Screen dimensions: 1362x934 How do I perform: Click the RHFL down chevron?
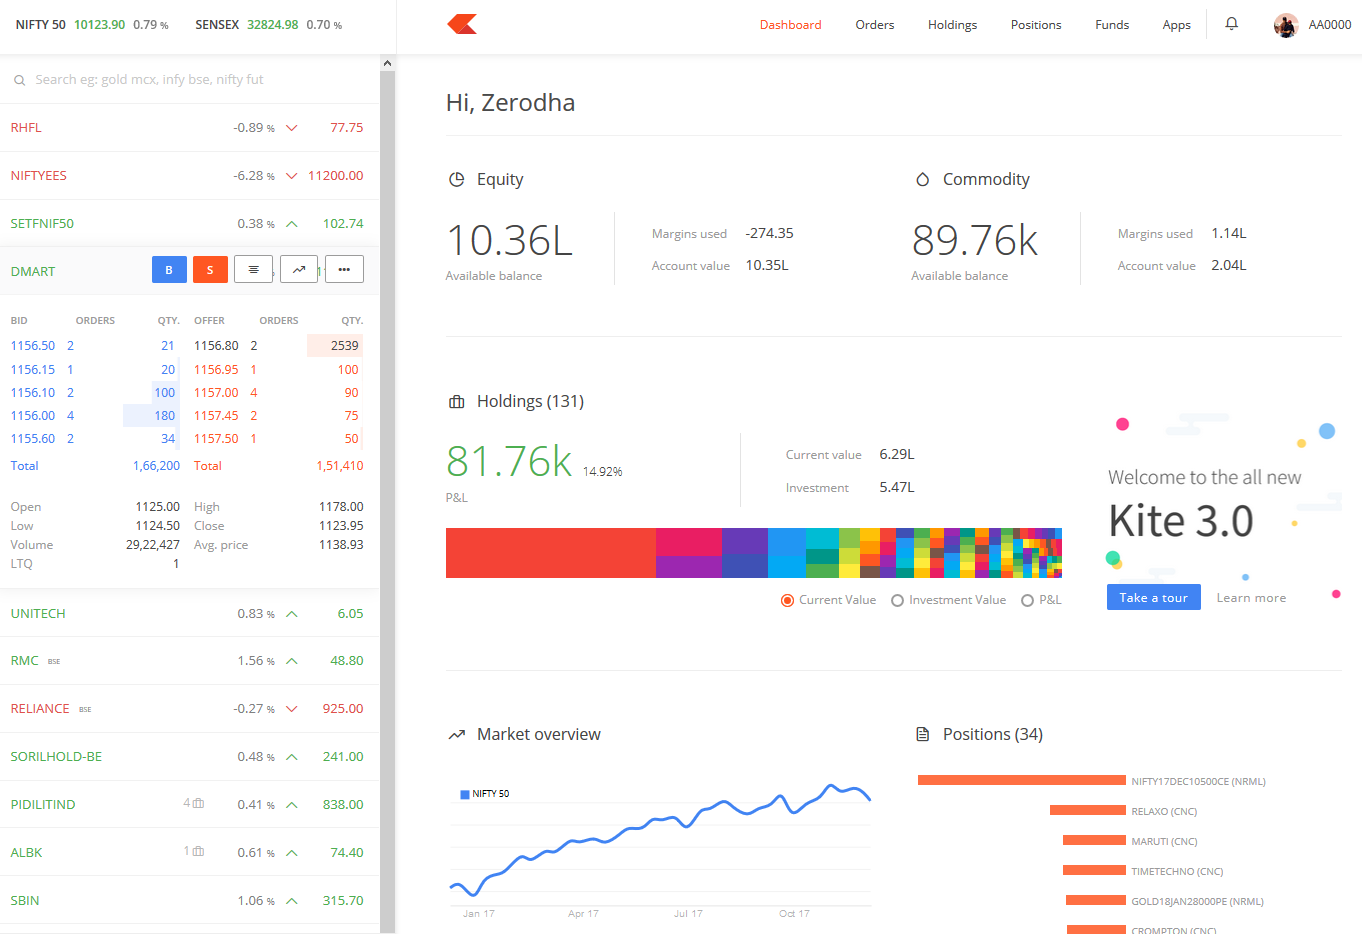(x=292, y=128)
